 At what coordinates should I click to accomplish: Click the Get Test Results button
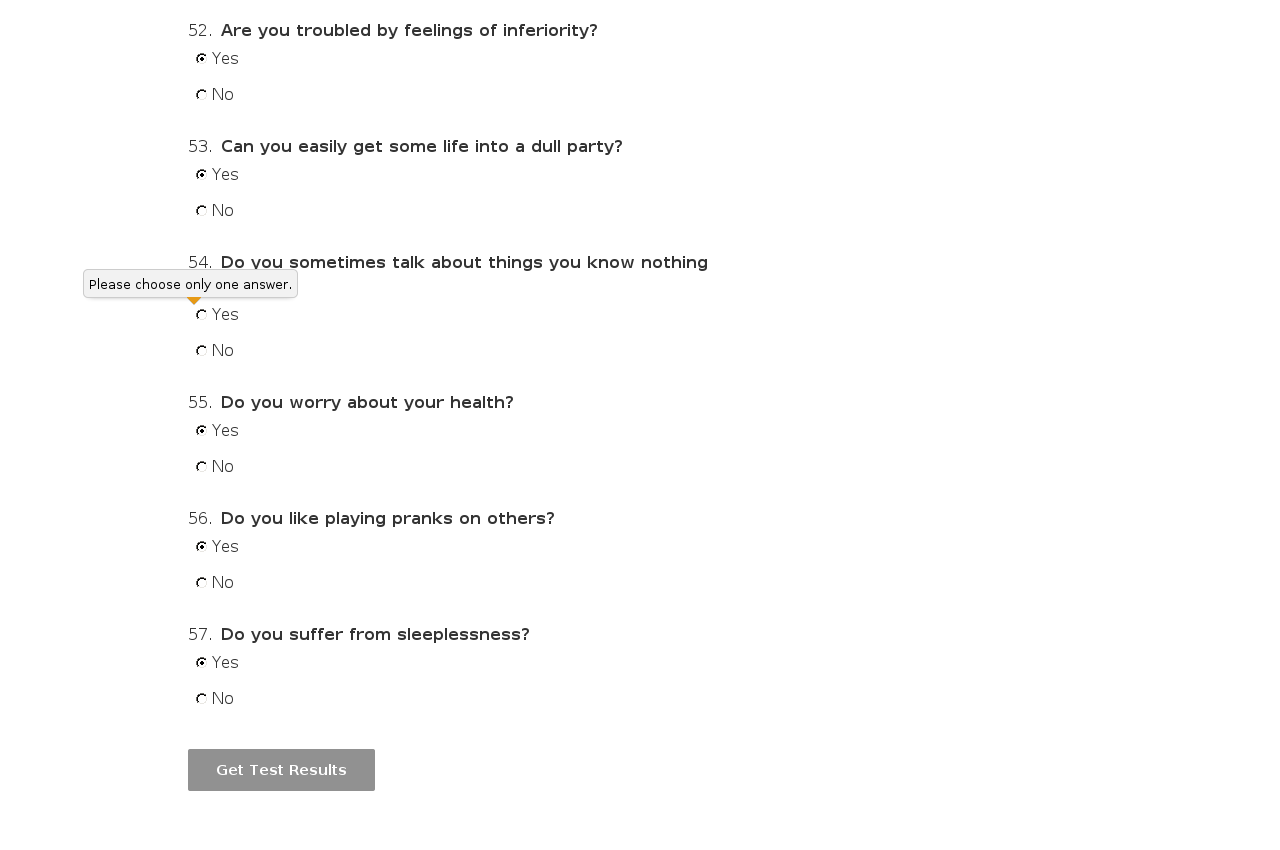pyautogui.click(x=281, y=770)
